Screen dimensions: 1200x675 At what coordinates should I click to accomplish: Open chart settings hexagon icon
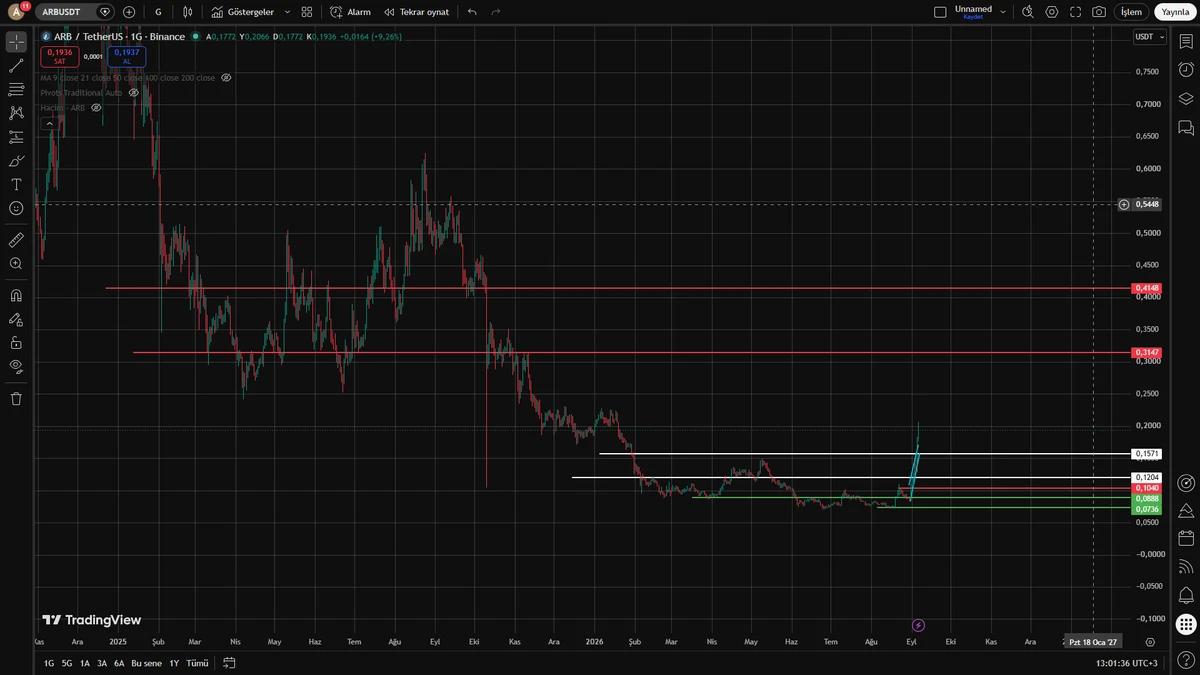1052,12
